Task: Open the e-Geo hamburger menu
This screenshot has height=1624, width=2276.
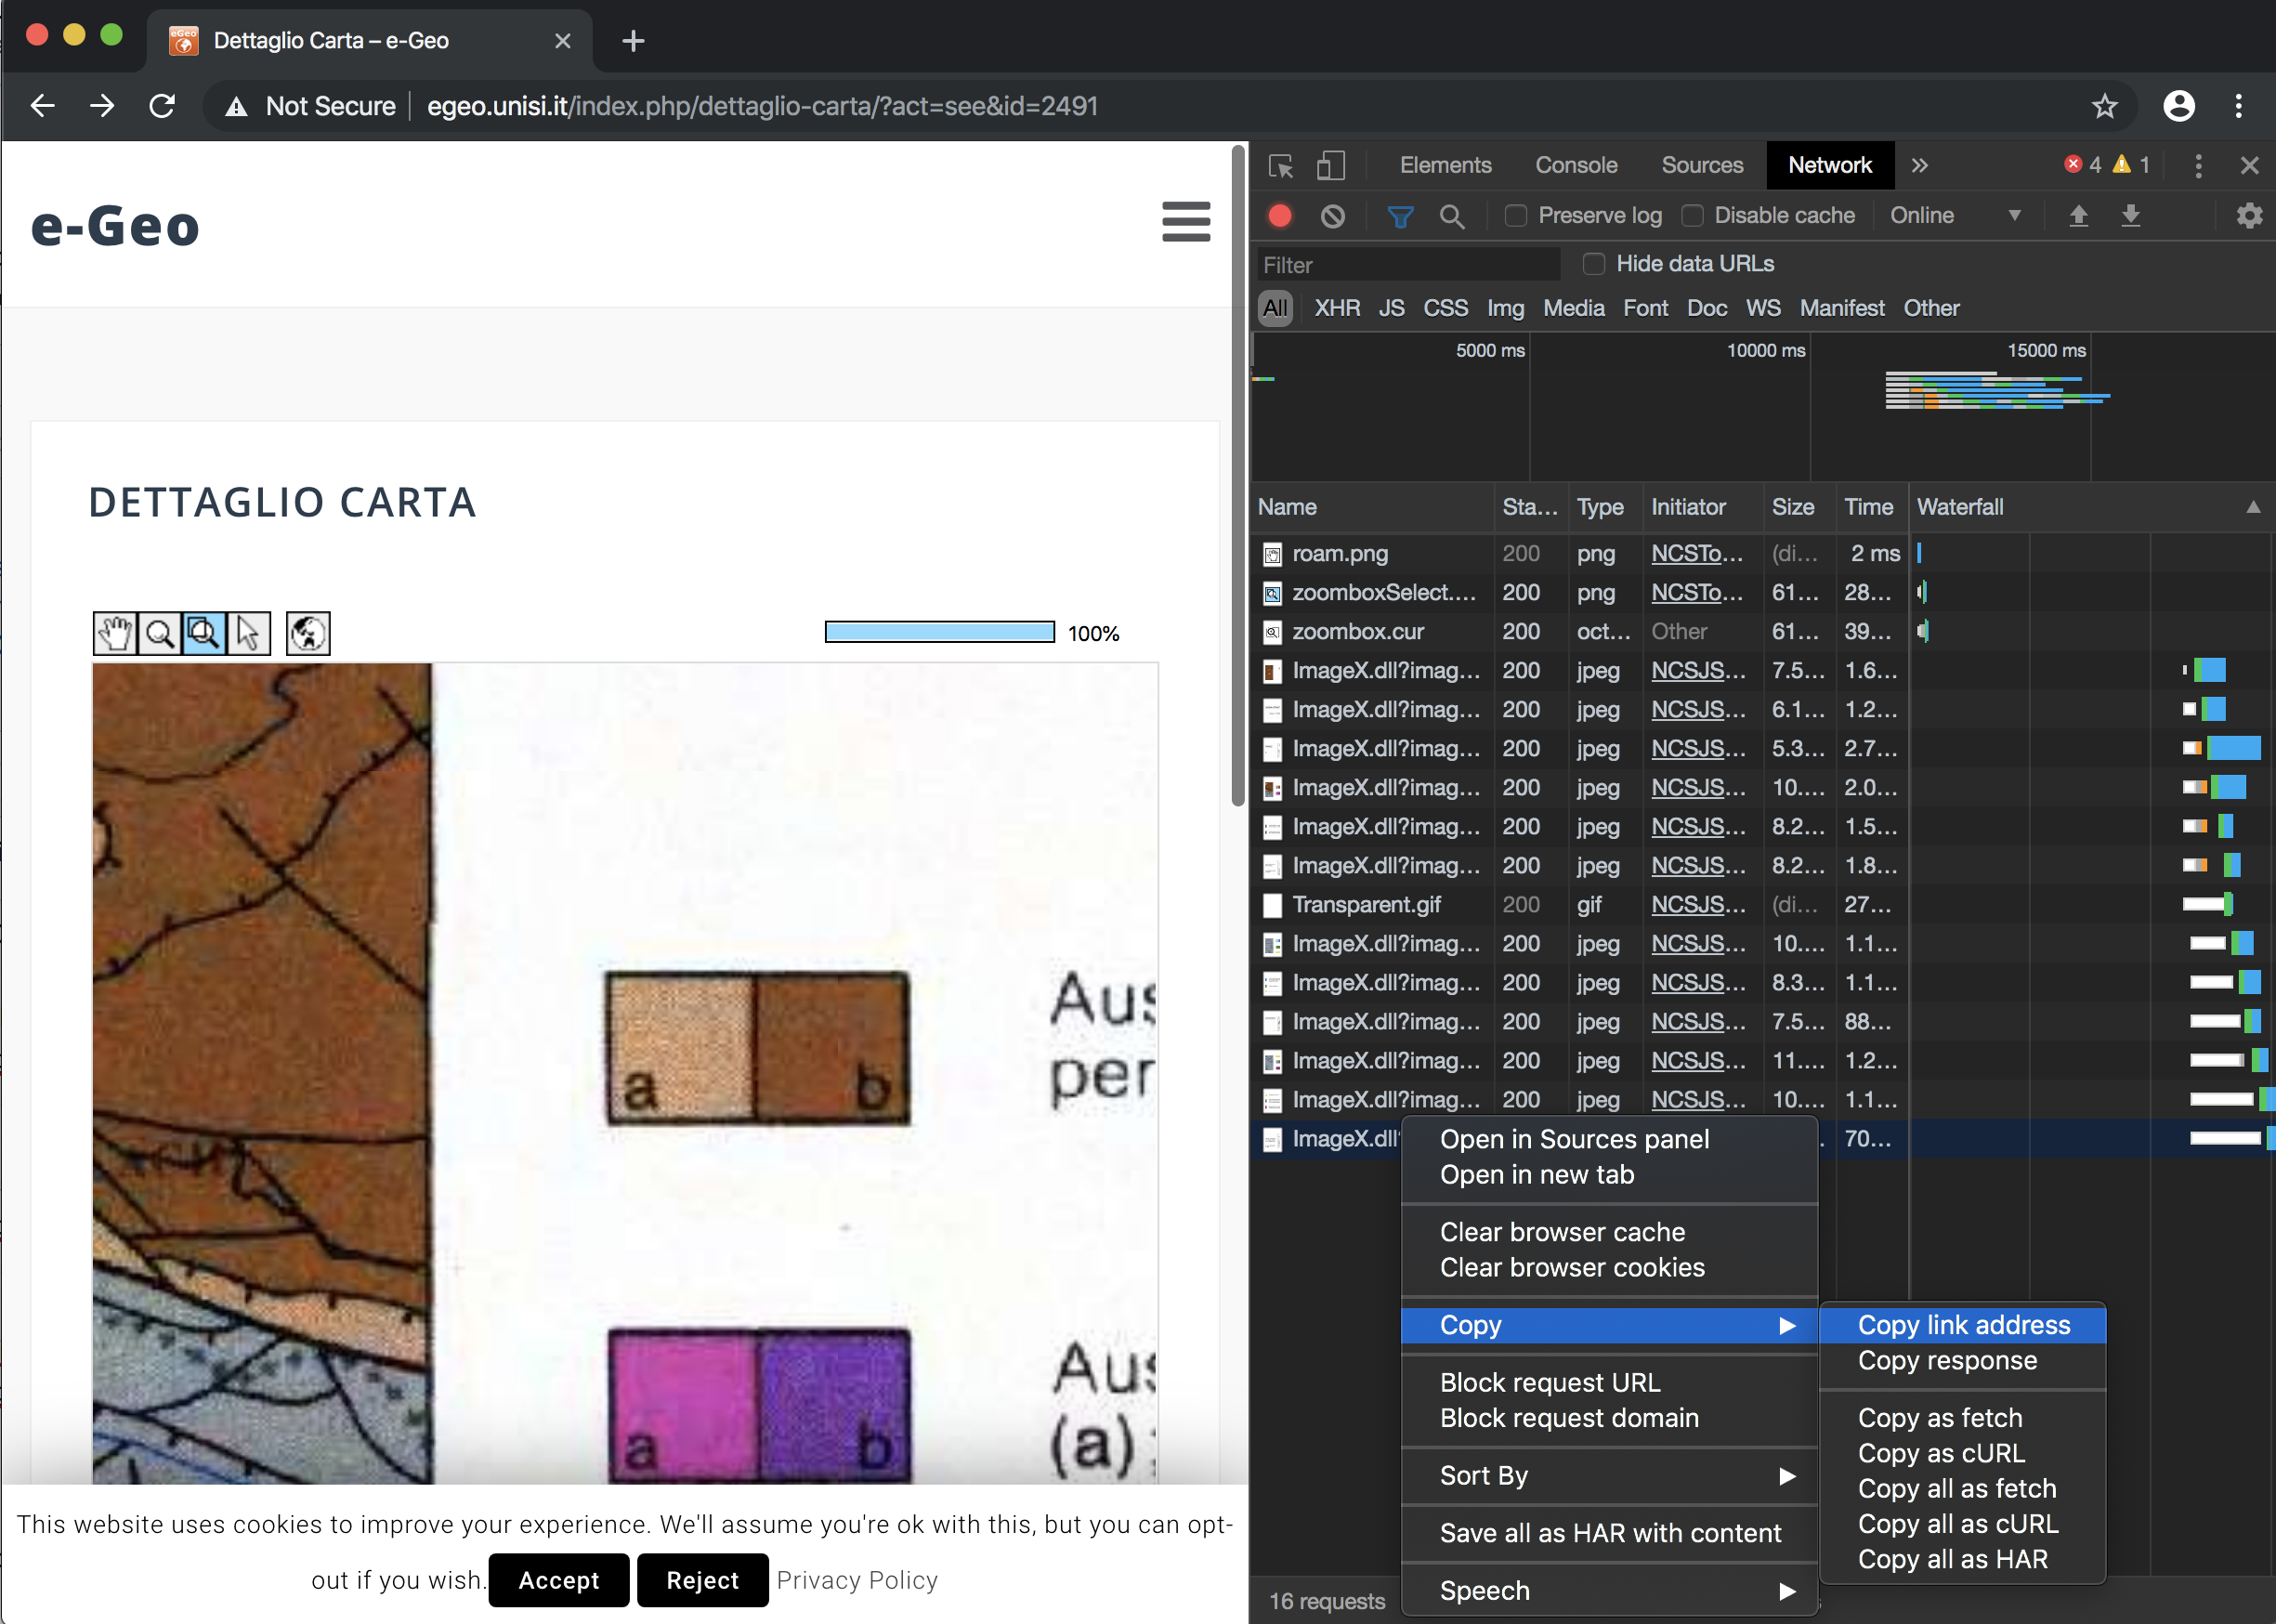Action: pos(1186,222)
